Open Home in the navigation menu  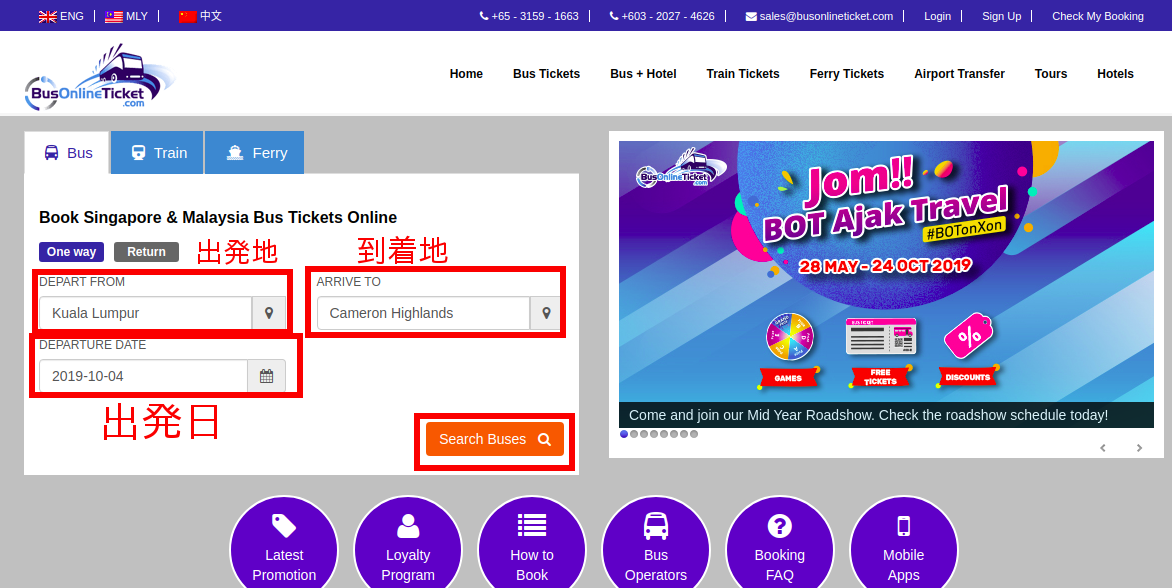pyautogui.click(x=466, y=74)
